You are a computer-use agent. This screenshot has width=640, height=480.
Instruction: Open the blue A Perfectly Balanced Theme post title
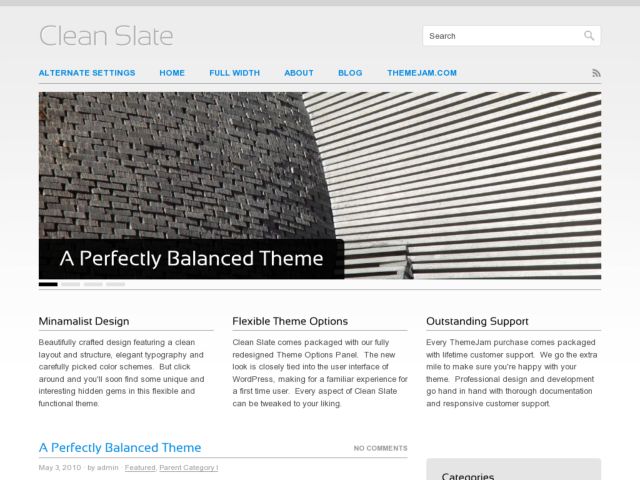(x=120, y=448)
